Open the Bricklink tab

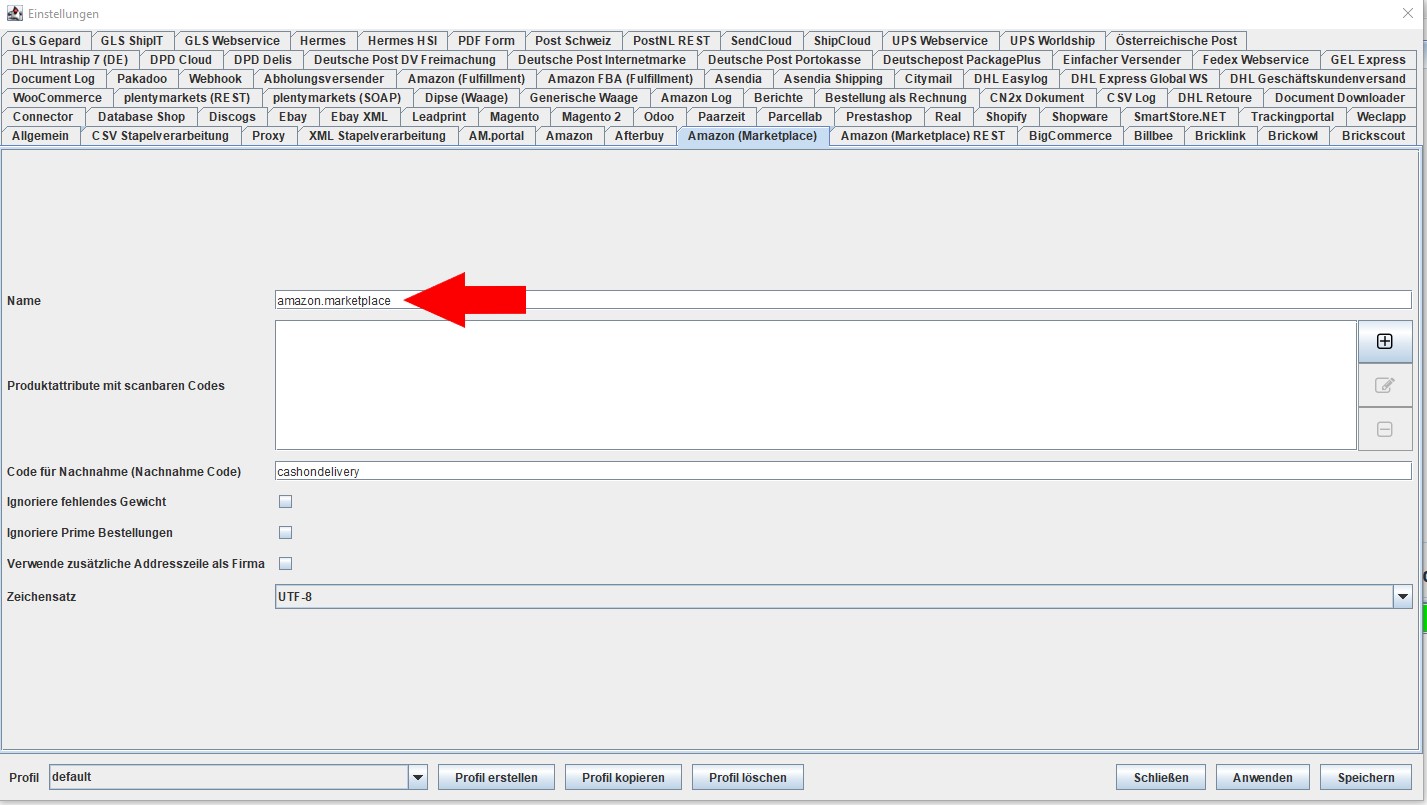pyautogui.click(x=1220, y=136)
